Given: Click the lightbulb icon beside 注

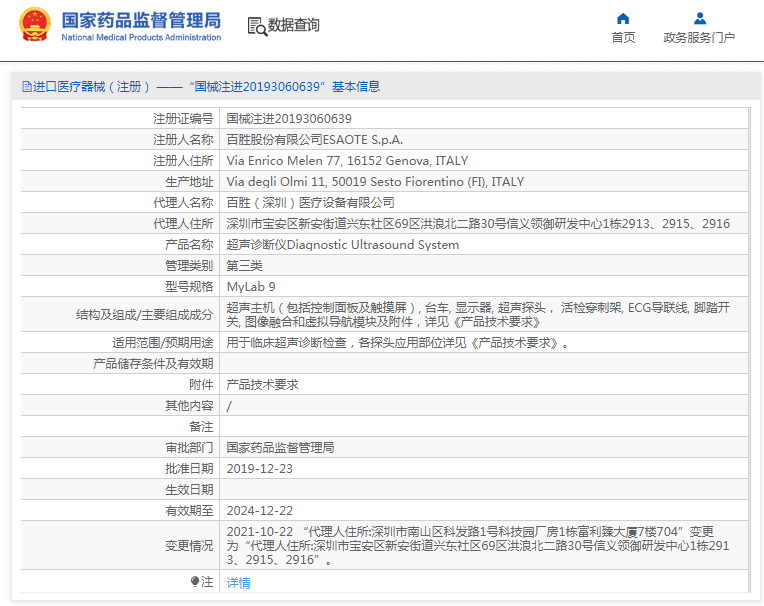Looking at the screenshot, I should pyautogui.click(x=195, y=581).
